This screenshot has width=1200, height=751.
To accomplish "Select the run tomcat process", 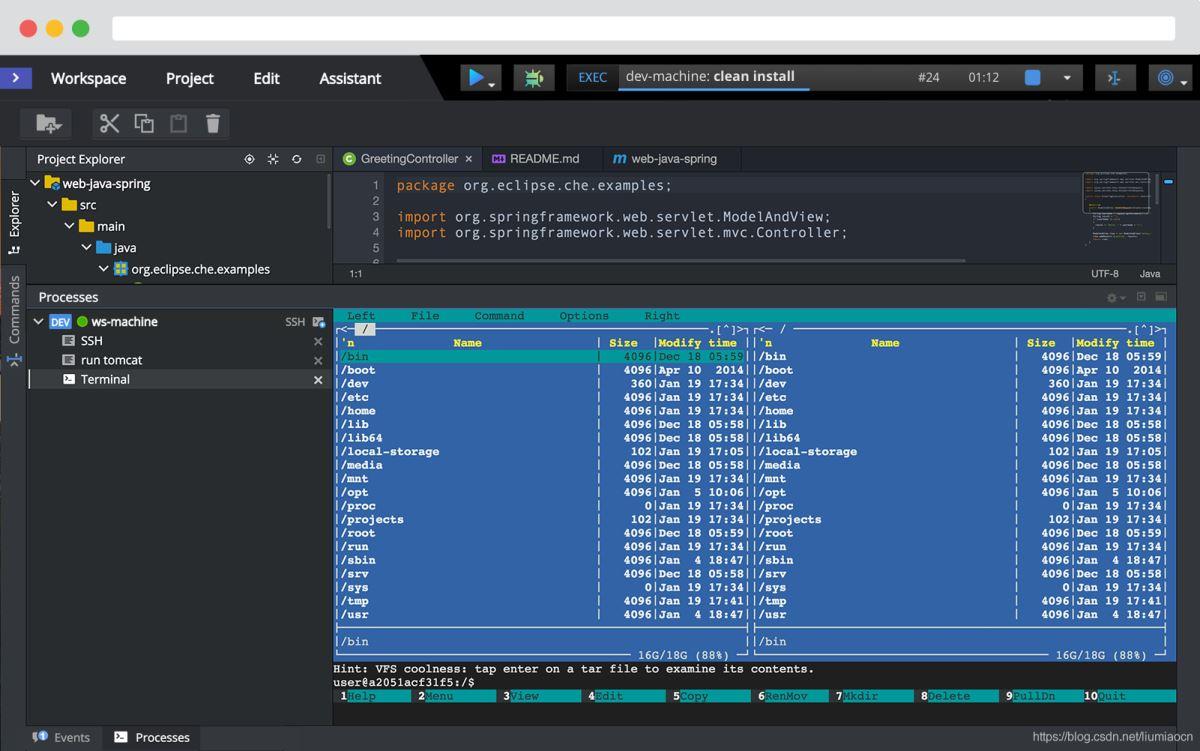I will (x=111, y=360).
